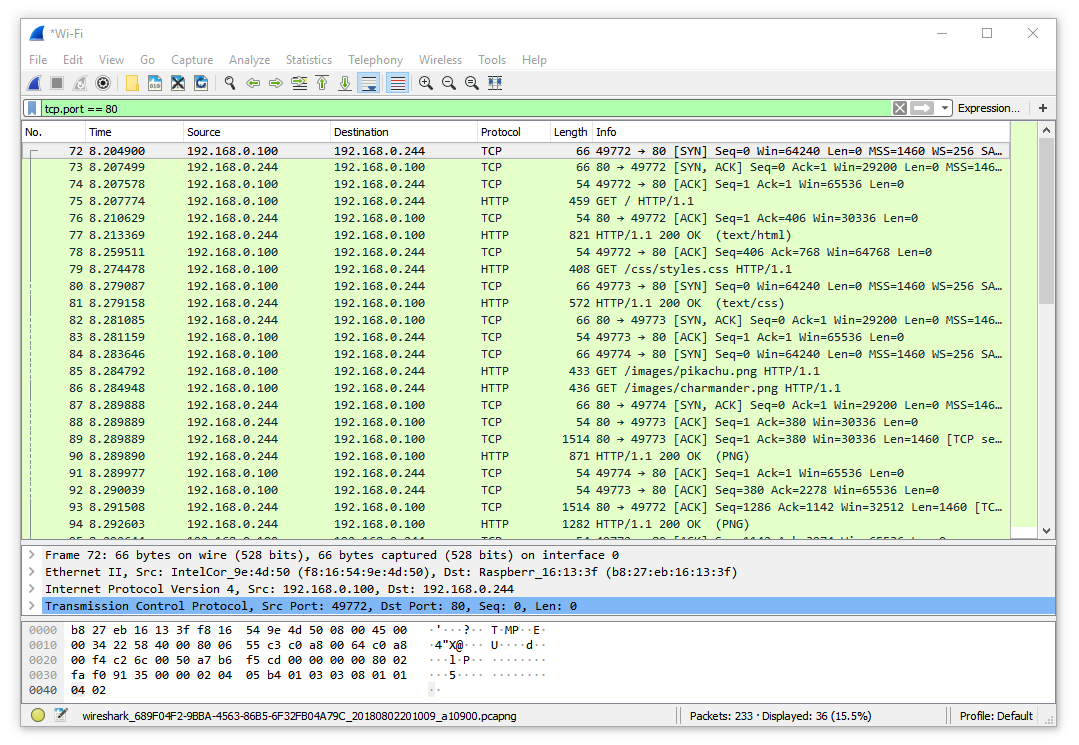Open capture options gear icon
The width and height of the screenshot is (1079, 745).
point(102,83)
